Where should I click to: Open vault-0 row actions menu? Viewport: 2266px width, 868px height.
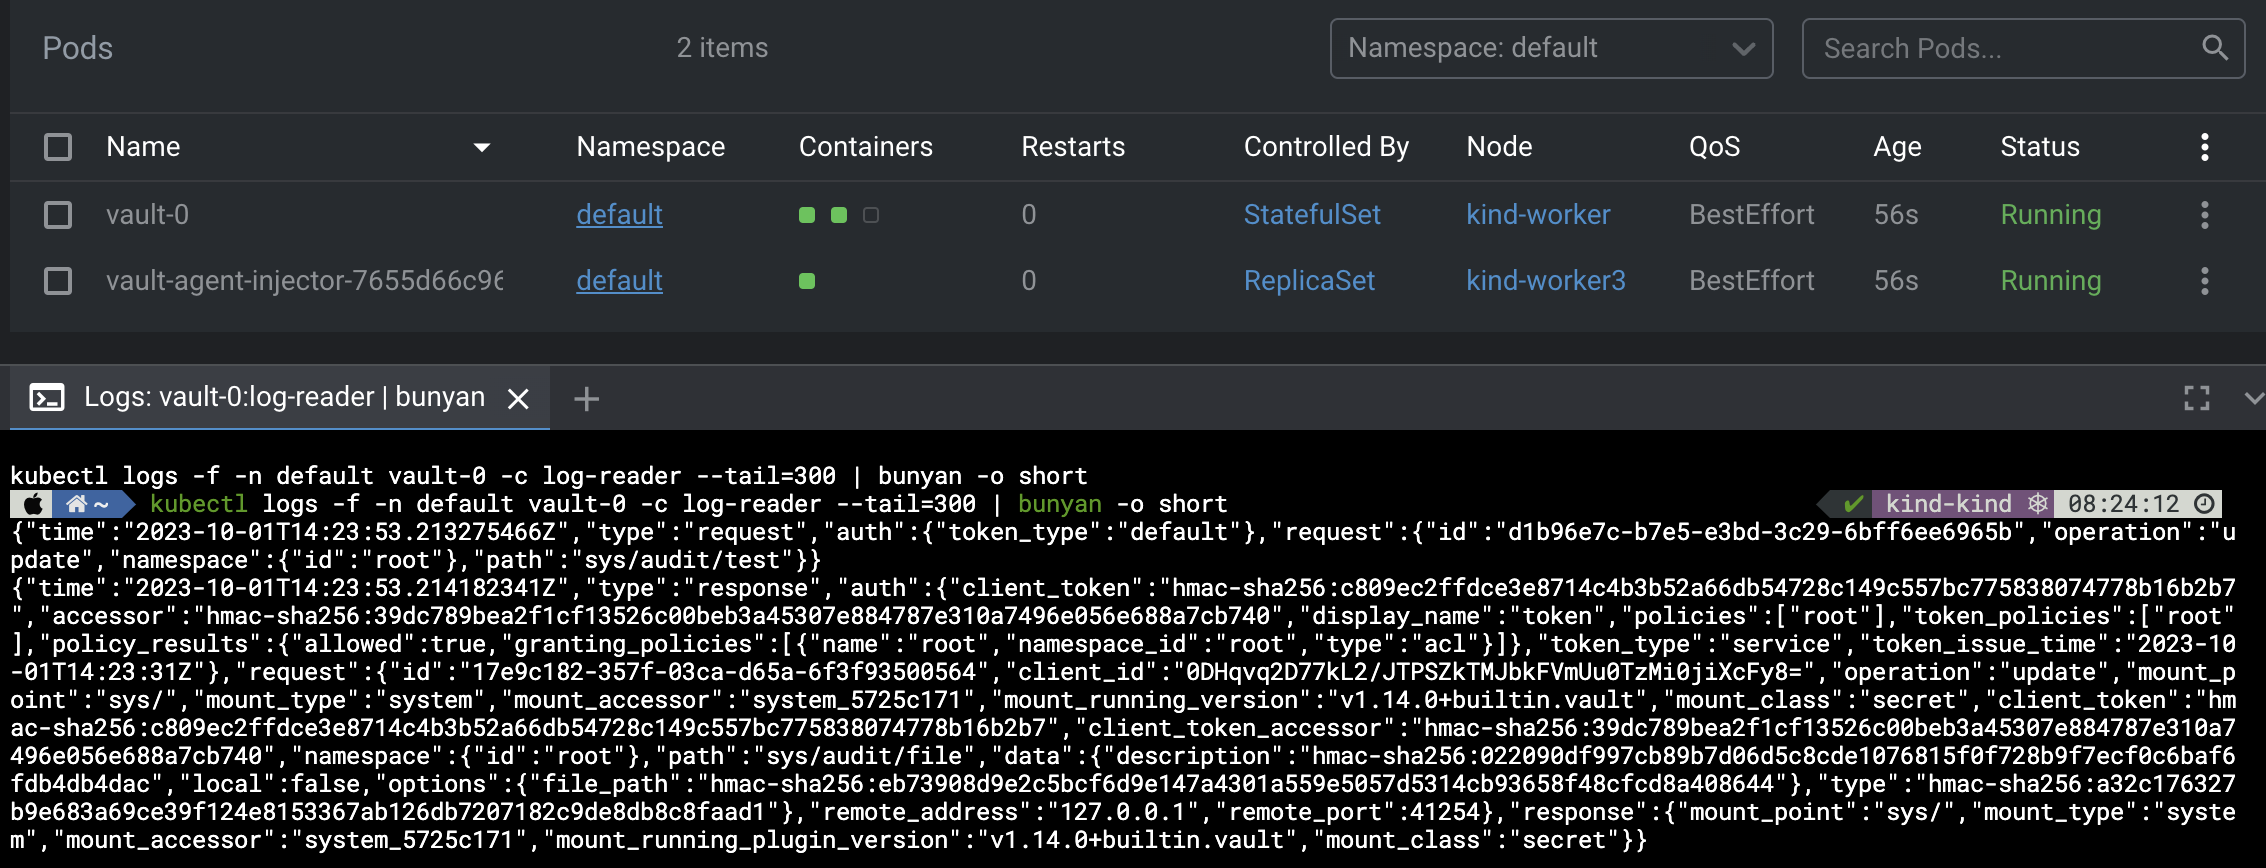[x=2204, y=215]
